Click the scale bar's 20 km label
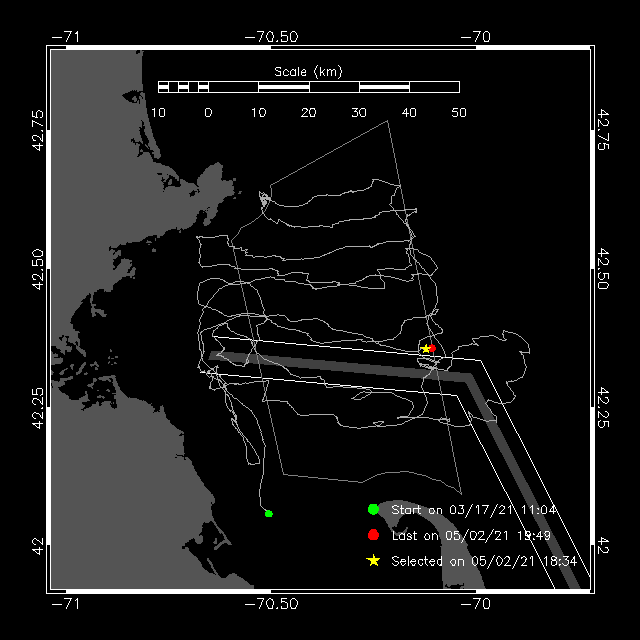Image resolution: width=640 pixels, height=640 pixels. (x=309, y=113)
